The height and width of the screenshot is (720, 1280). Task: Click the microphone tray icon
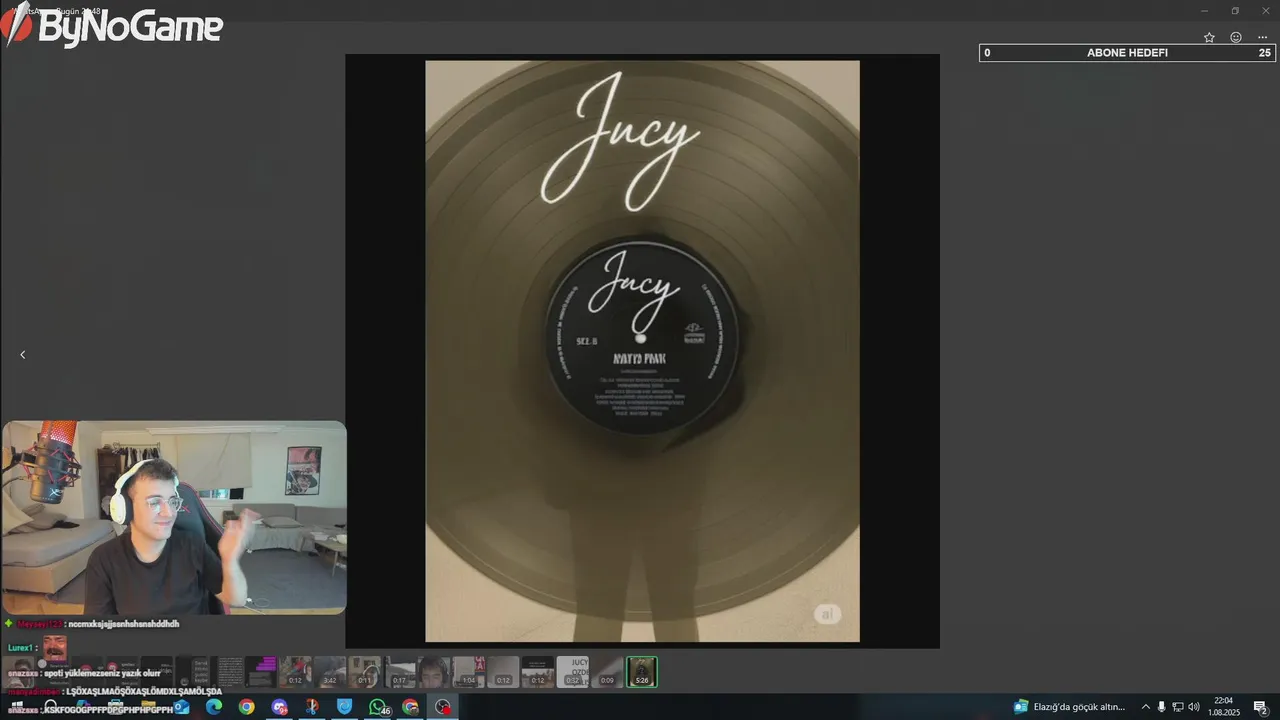[x=1162, y=707]
